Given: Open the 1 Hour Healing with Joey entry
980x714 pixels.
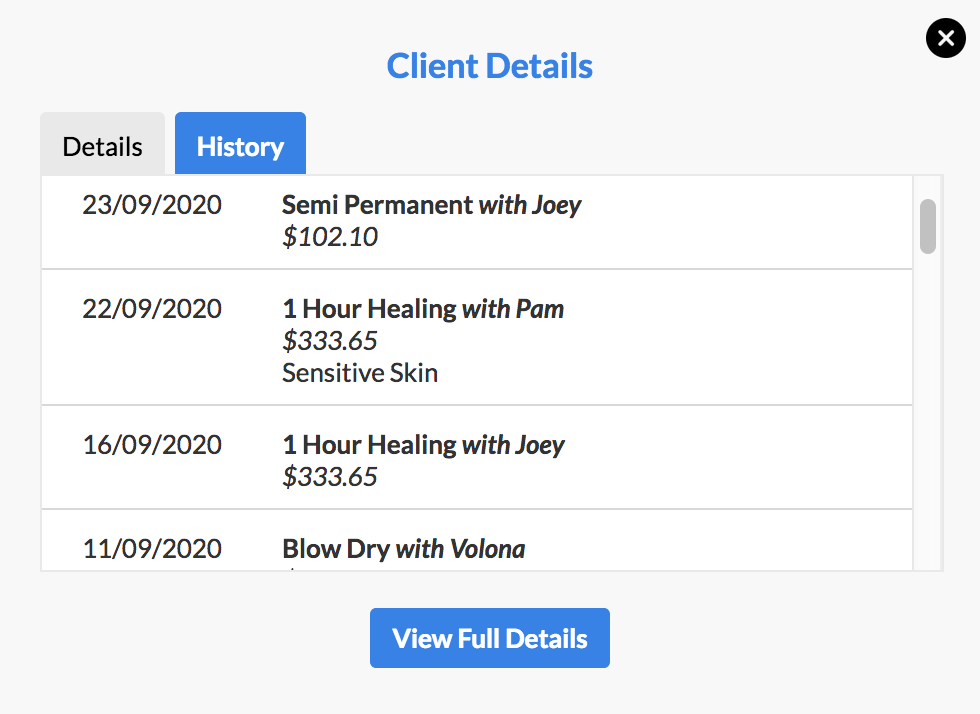Looking at the screenshot, I should [477, 458].
